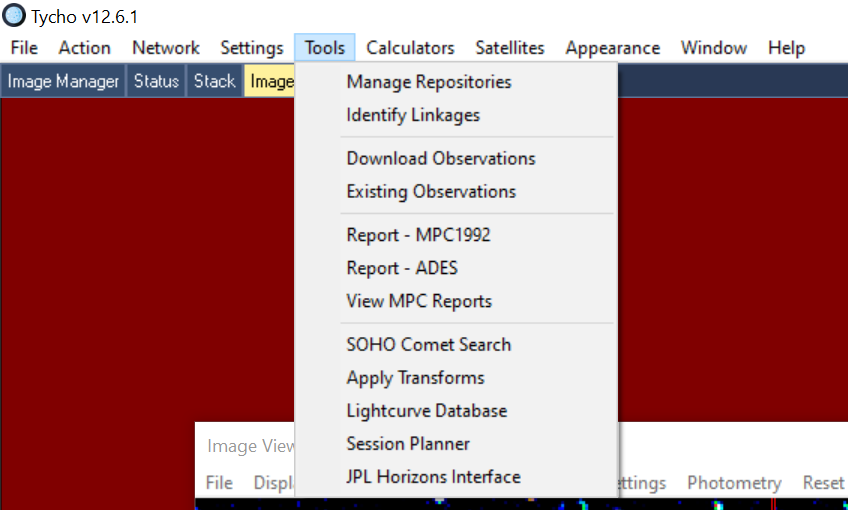Choose Report - ADES menu entry
This screenshot has height=510, width=848.
[x=402, y=268]
